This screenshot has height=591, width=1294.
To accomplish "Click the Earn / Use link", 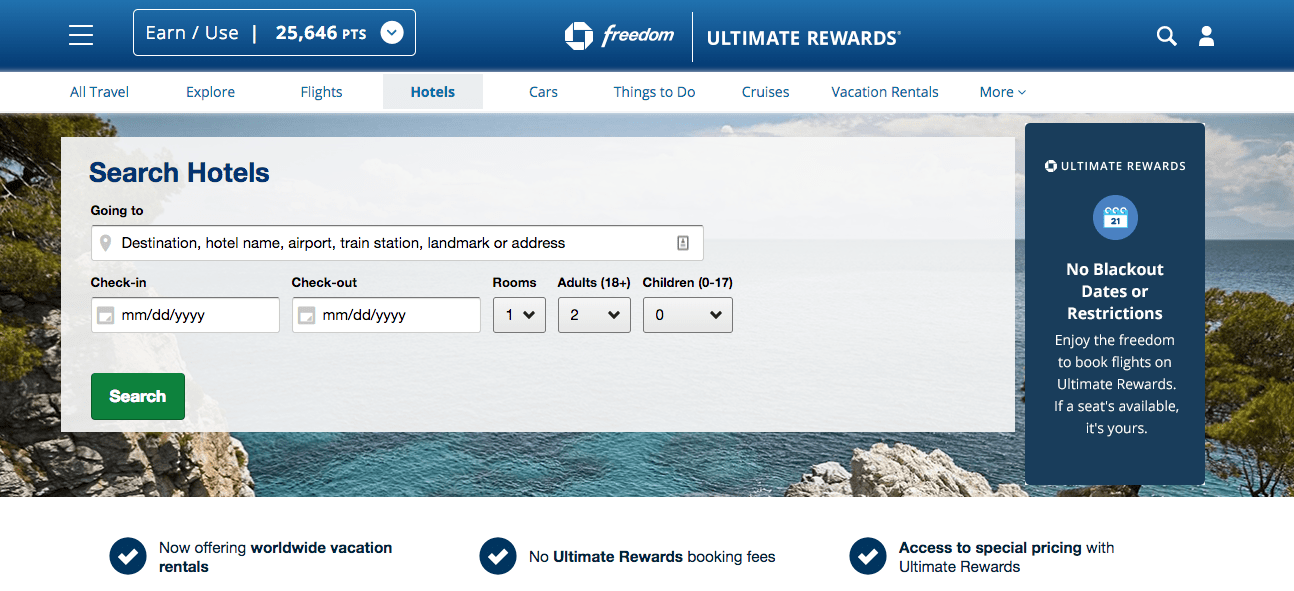I will pos(191,32).
